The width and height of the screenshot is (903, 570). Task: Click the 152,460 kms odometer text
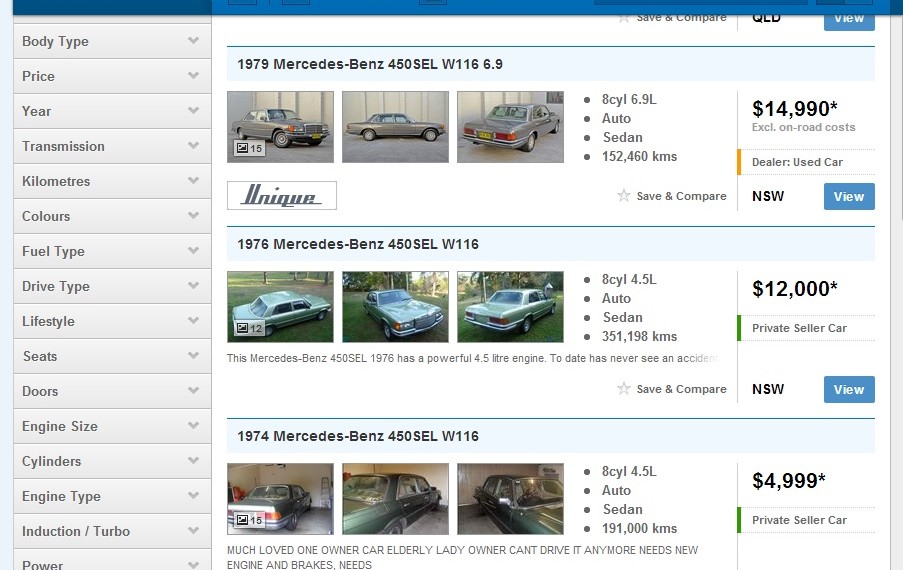(x=639, y=157)
